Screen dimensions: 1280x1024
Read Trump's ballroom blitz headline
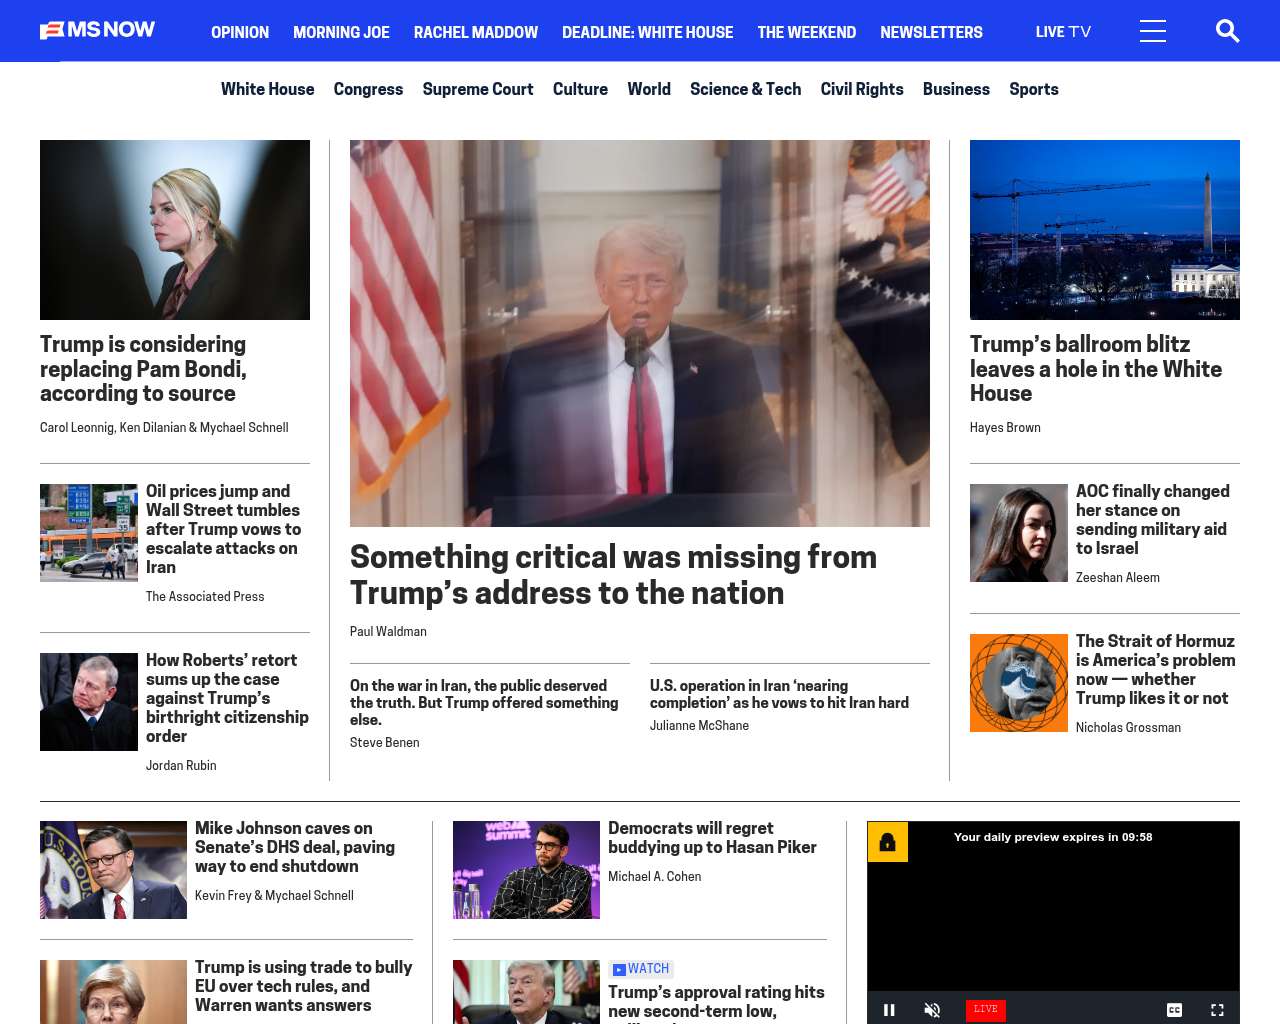[1096, 369]
